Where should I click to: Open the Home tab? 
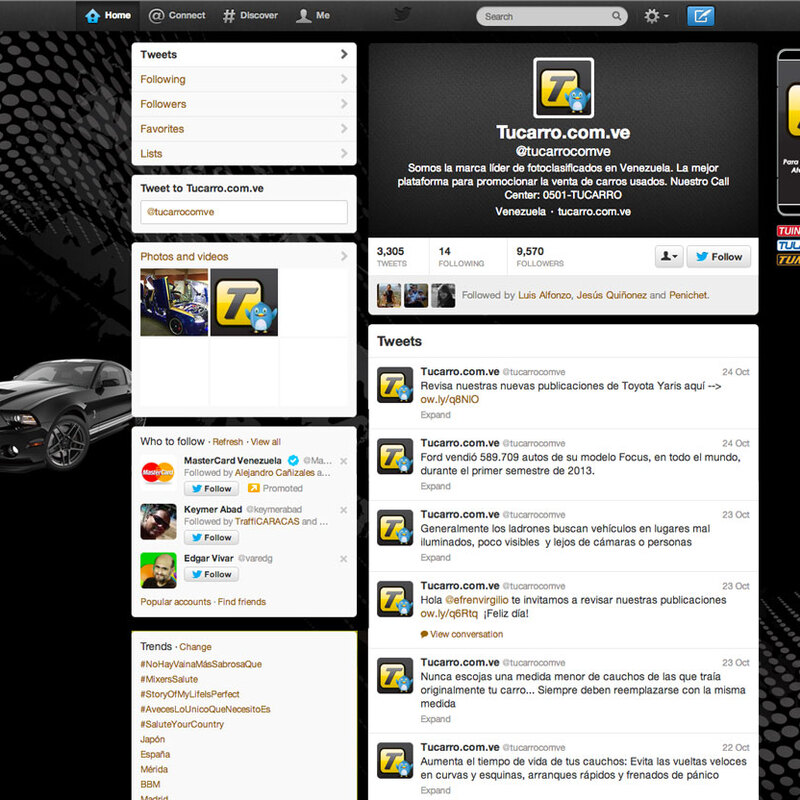coord(108,16)
